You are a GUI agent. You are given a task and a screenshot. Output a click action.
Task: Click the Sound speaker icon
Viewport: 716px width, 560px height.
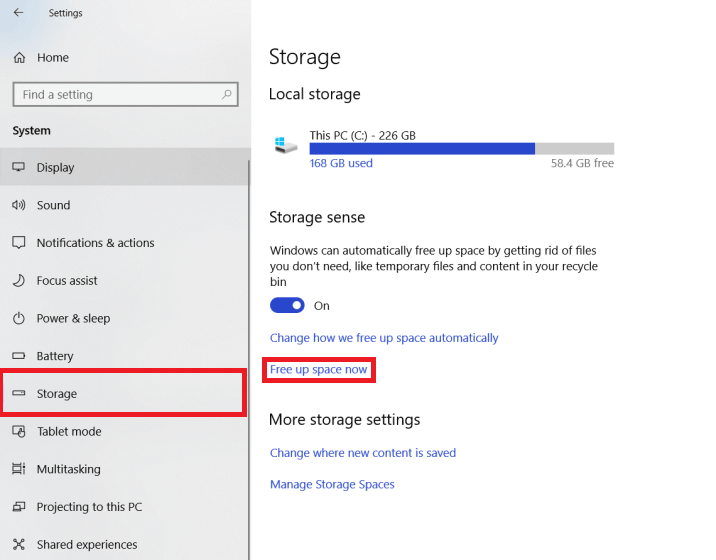19,205
